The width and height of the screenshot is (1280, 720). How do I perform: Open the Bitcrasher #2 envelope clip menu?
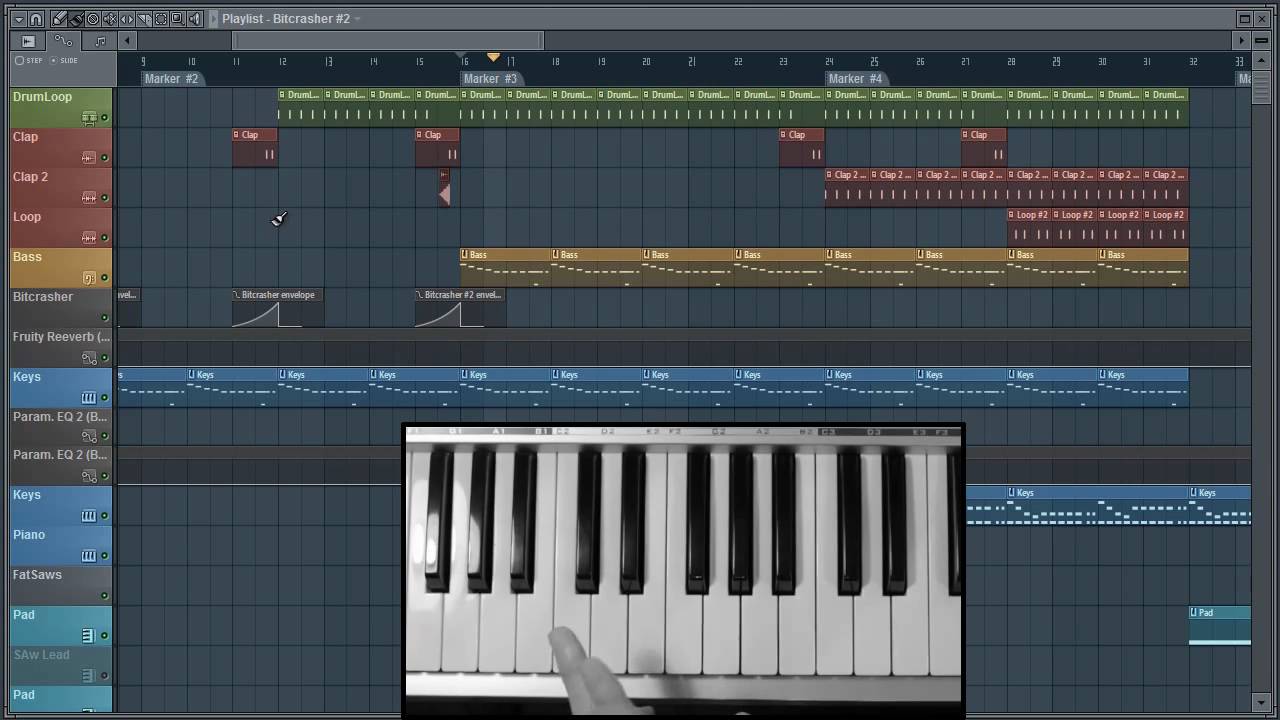419,295
